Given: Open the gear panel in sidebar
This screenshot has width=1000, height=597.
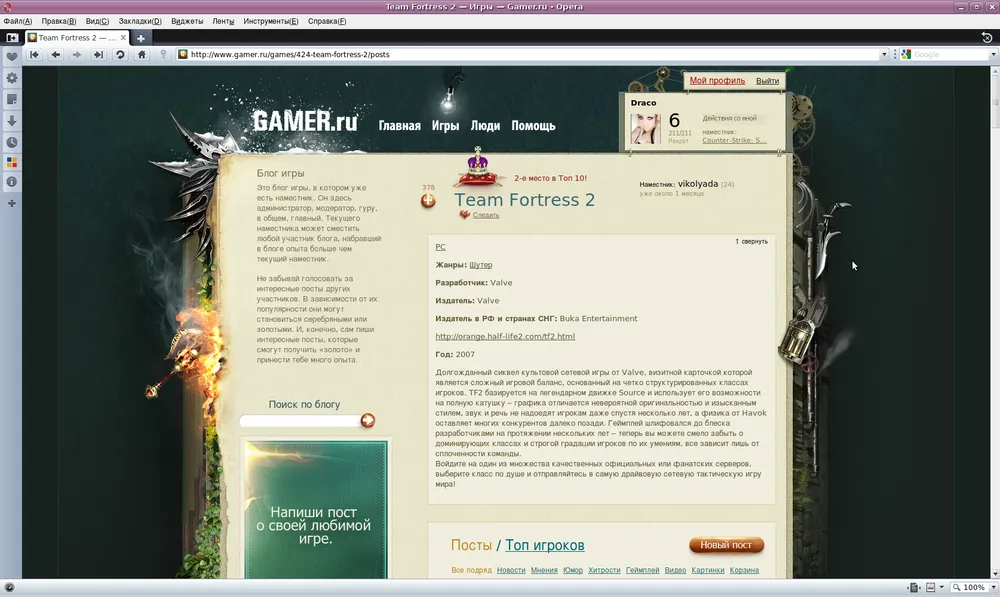Looking at the screenshot, I should [x=11, y=78].
